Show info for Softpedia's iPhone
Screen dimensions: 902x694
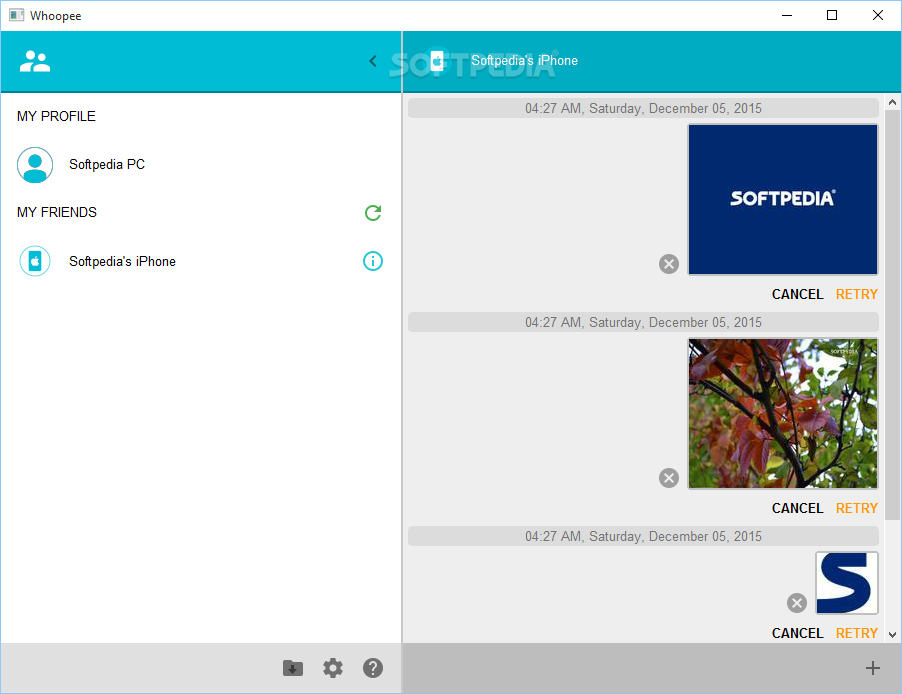tap(373, 261)
